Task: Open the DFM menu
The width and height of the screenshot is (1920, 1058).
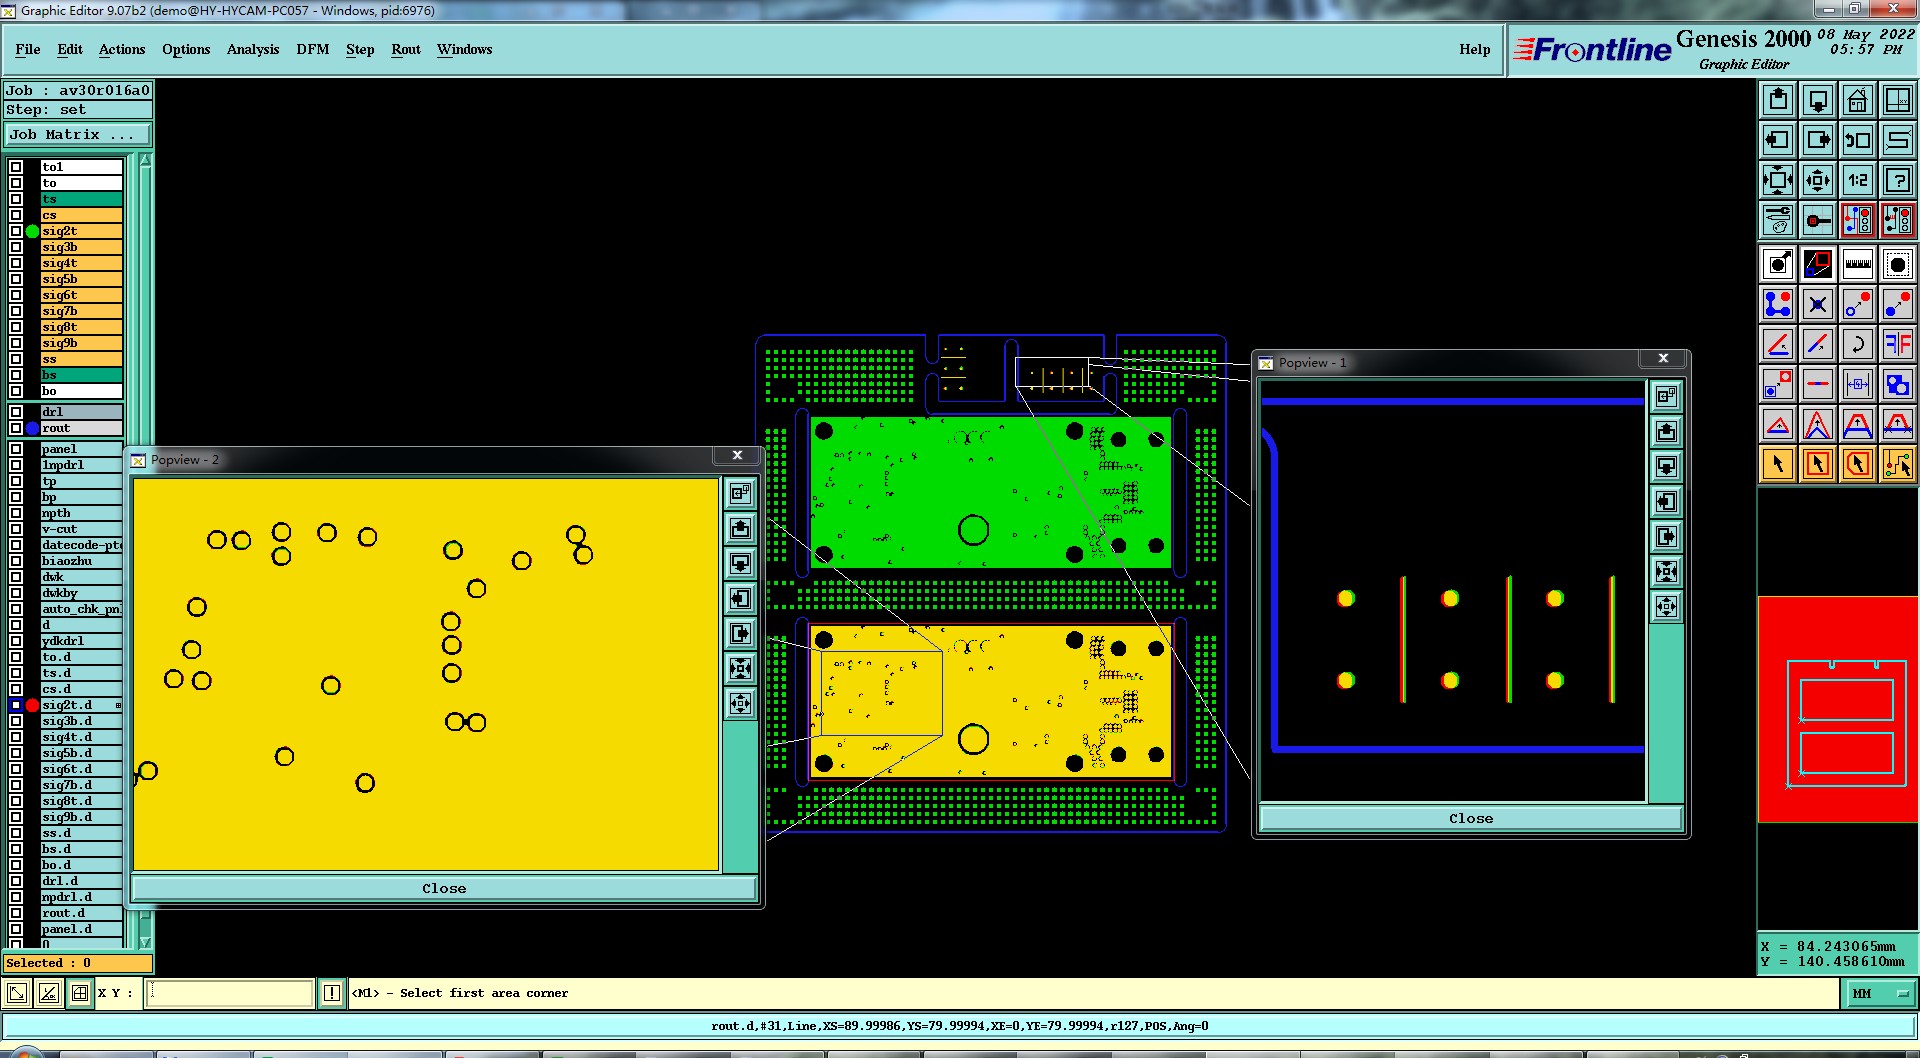Action: pyautogui.click(x=313, y=49)
